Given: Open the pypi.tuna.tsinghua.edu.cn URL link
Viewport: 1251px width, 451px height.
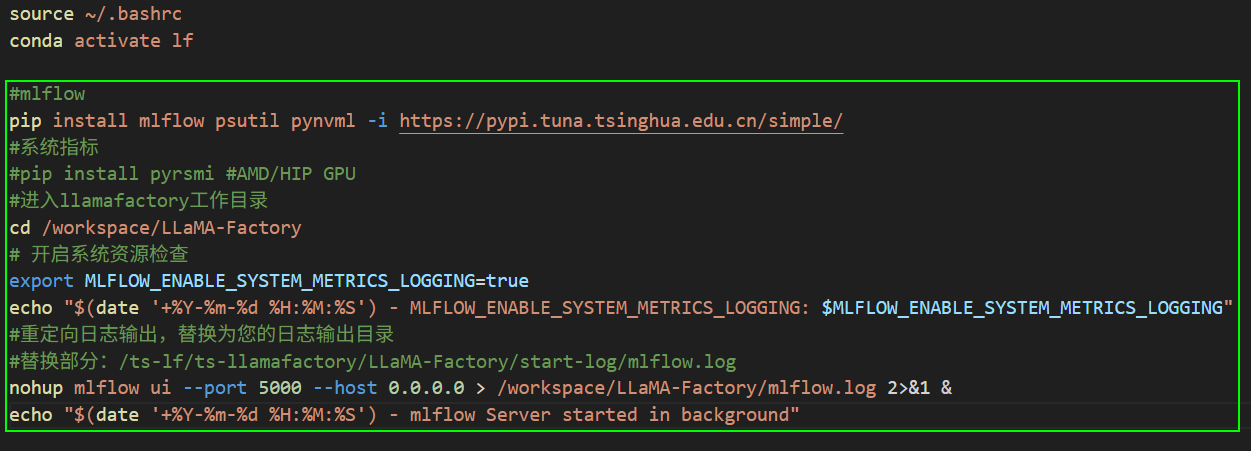Looking at the screenshot, I should click(x=621, y=121).
